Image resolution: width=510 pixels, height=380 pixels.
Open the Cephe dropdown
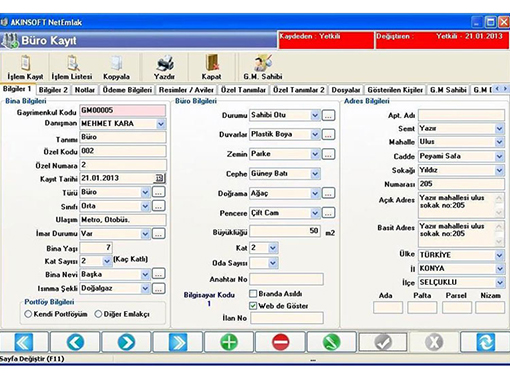click(315, 174)
